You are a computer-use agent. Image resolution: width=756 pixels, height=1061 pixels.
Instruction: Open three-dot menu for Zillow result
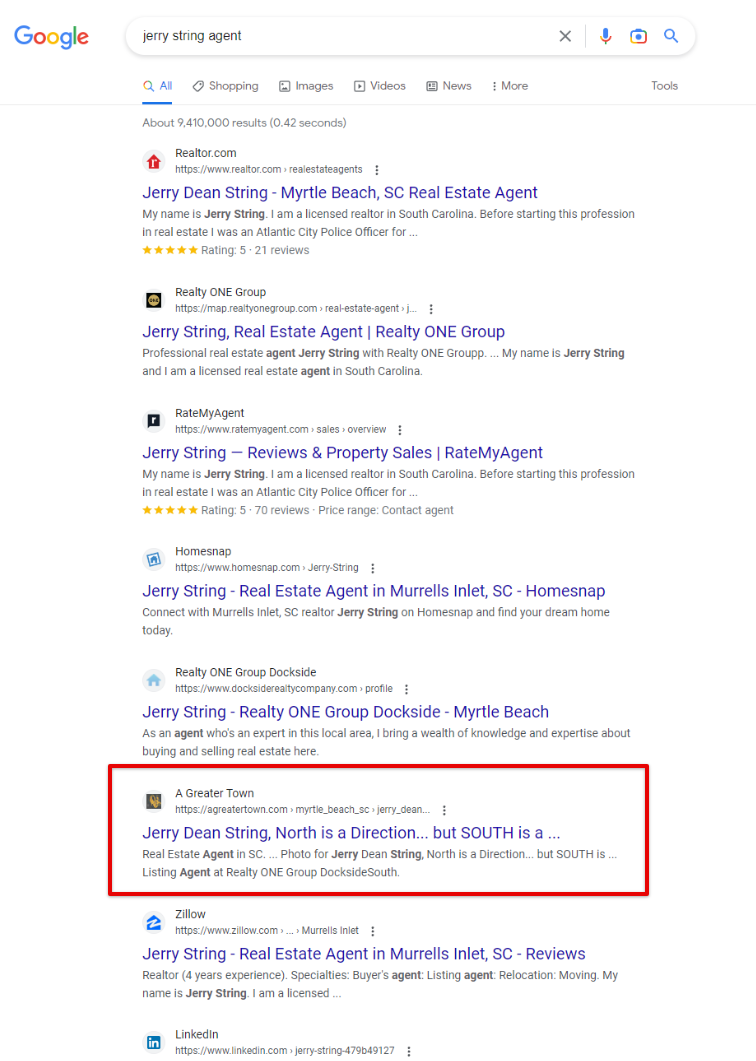pyautogui.click(x=373, y=931)
